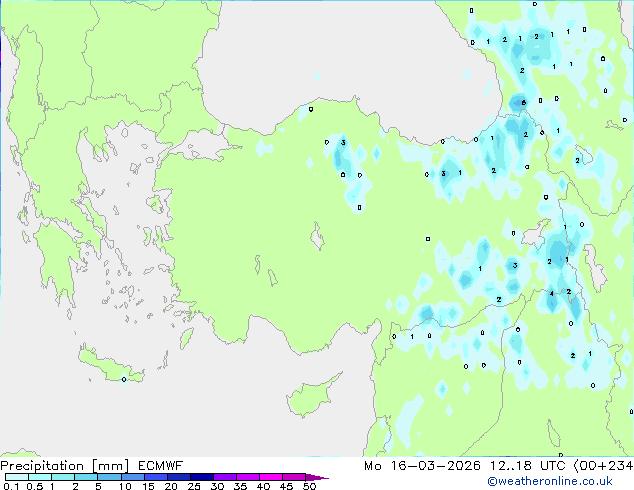Image resolution: width=634 pixels, height=490 pixels.
Task: Click the 'Precipitation' title text
Action: [x=42, y=466]
